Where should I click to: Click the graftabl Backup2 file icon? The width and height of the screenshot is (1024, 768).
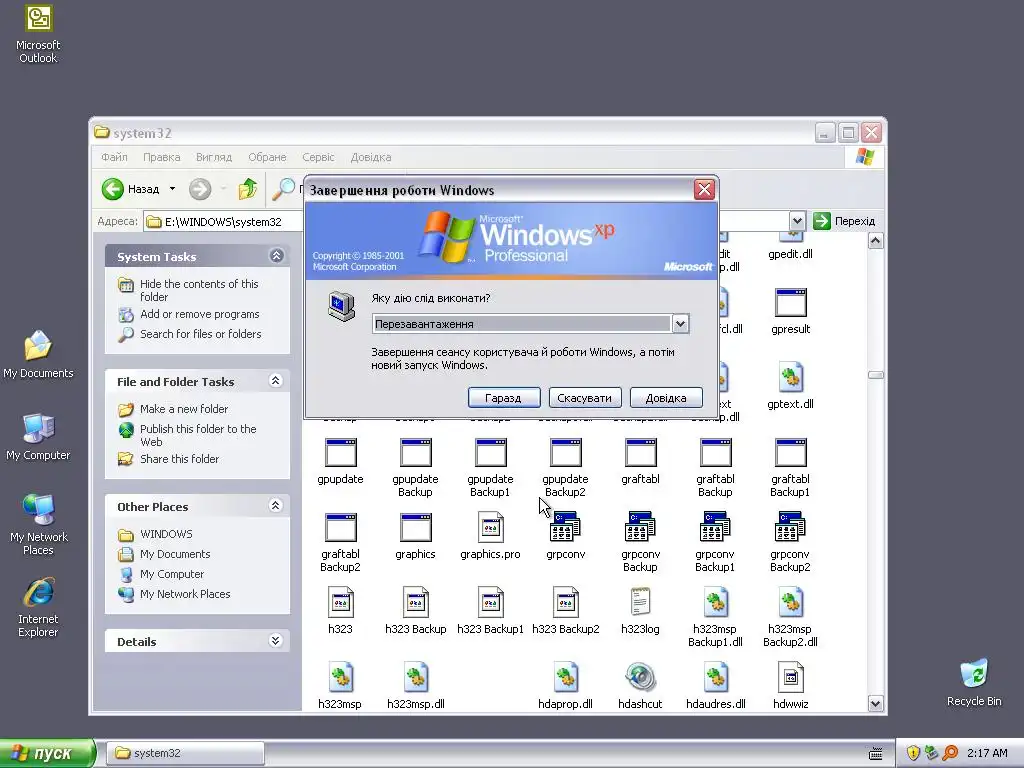tap(340, 528)
